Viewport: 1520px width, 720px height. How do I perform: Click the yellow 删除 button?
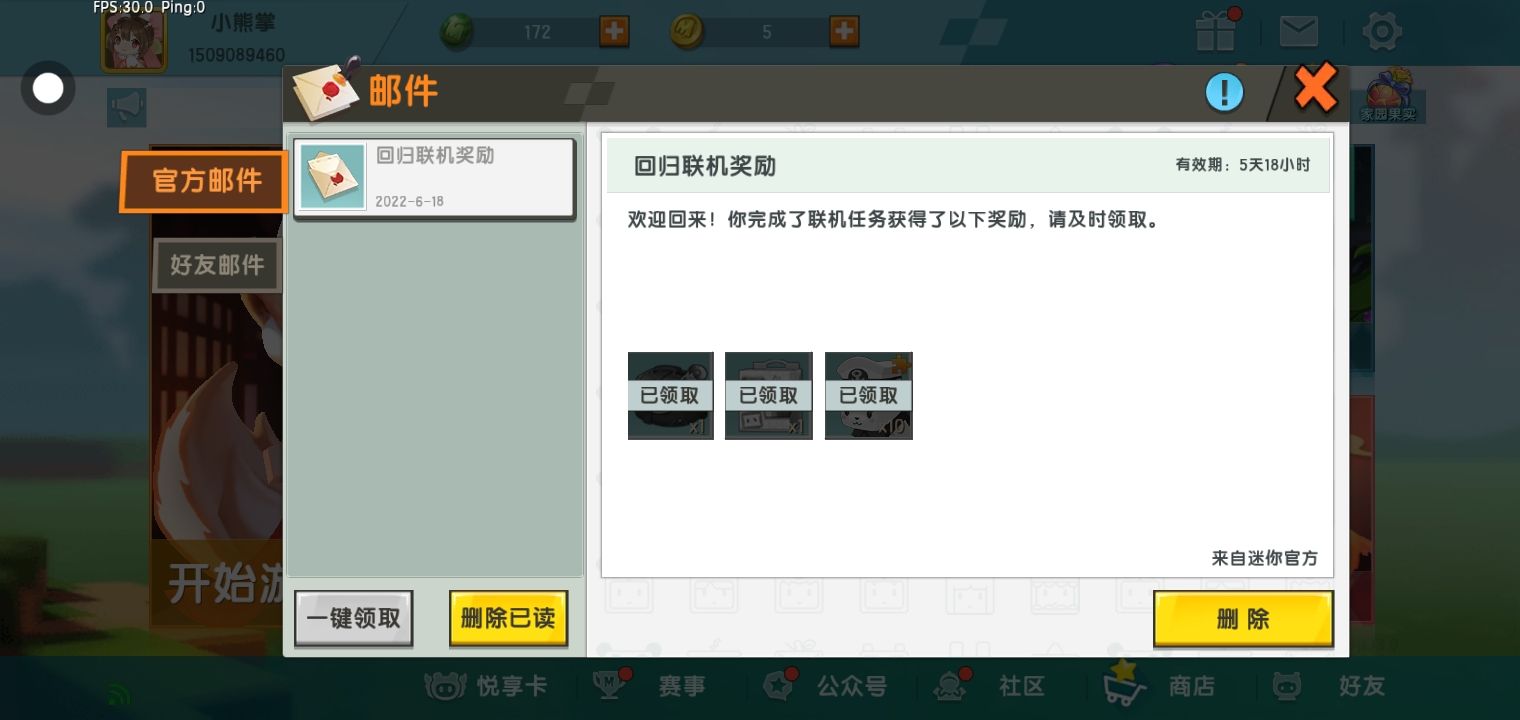(x=1242, y=619)
